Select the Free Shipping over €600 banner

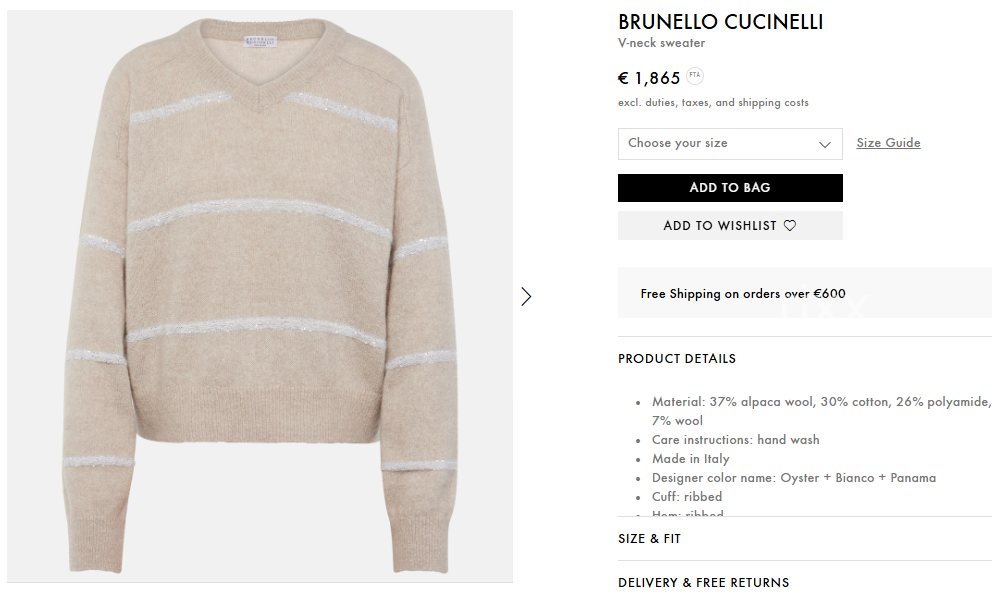[x=805, y=293]
